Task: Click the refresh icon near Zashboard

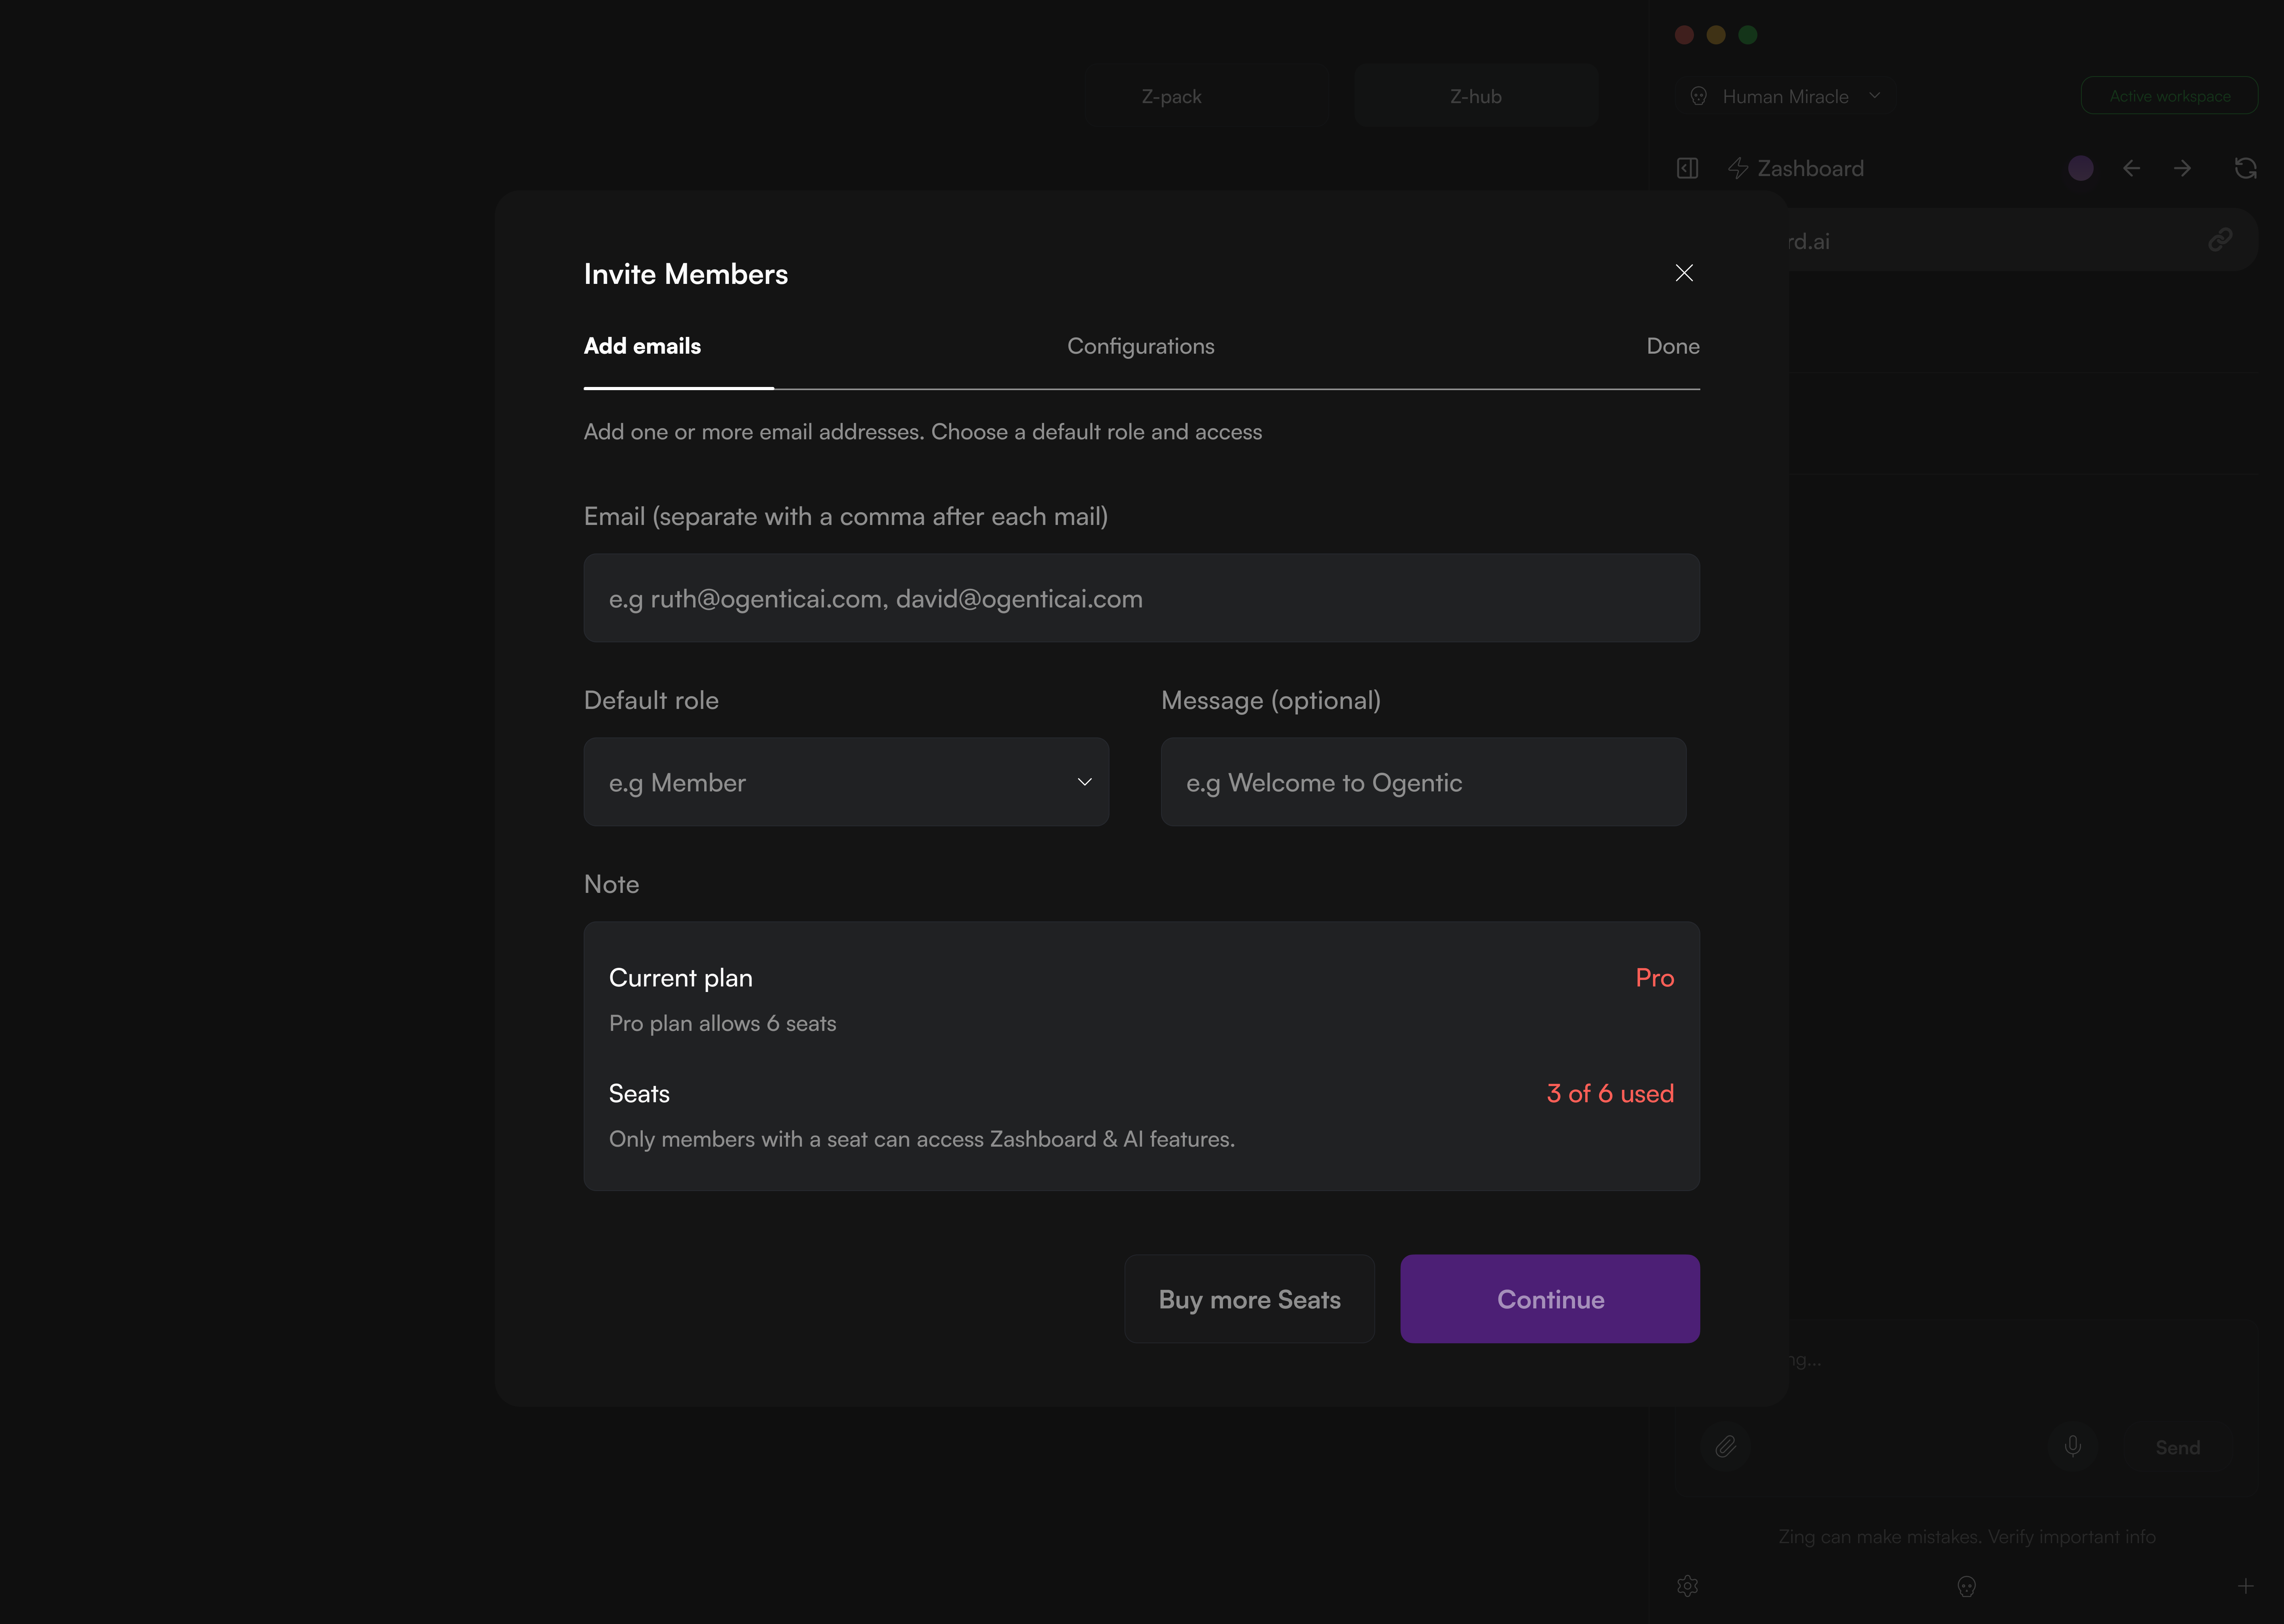Action: 2245,168
